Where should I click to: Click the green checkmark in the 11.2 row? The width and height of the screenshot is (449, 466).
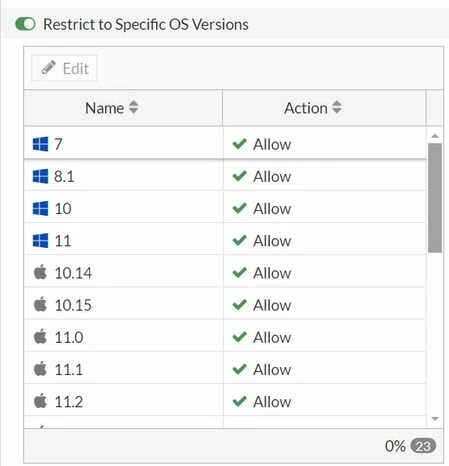click(x=239, y=401)
